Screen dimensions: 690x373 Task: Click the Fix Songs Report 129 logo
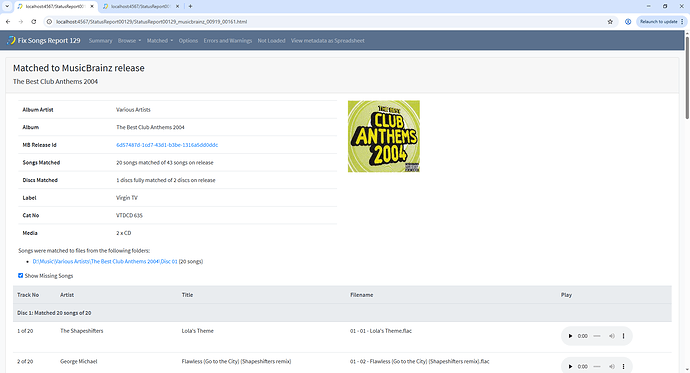coord(44,40)
